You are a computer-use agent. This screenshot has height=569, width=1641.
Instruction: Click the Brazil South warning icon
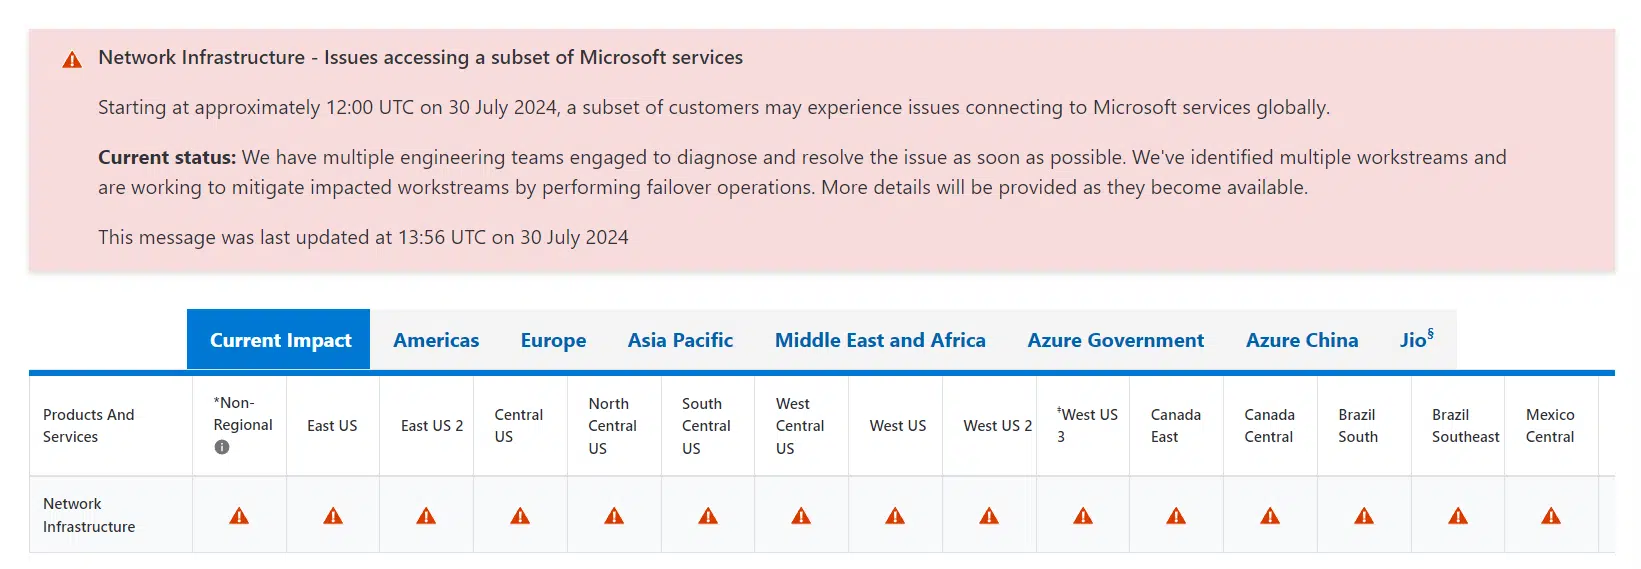pyautogui.click(x=1364, y=516)
